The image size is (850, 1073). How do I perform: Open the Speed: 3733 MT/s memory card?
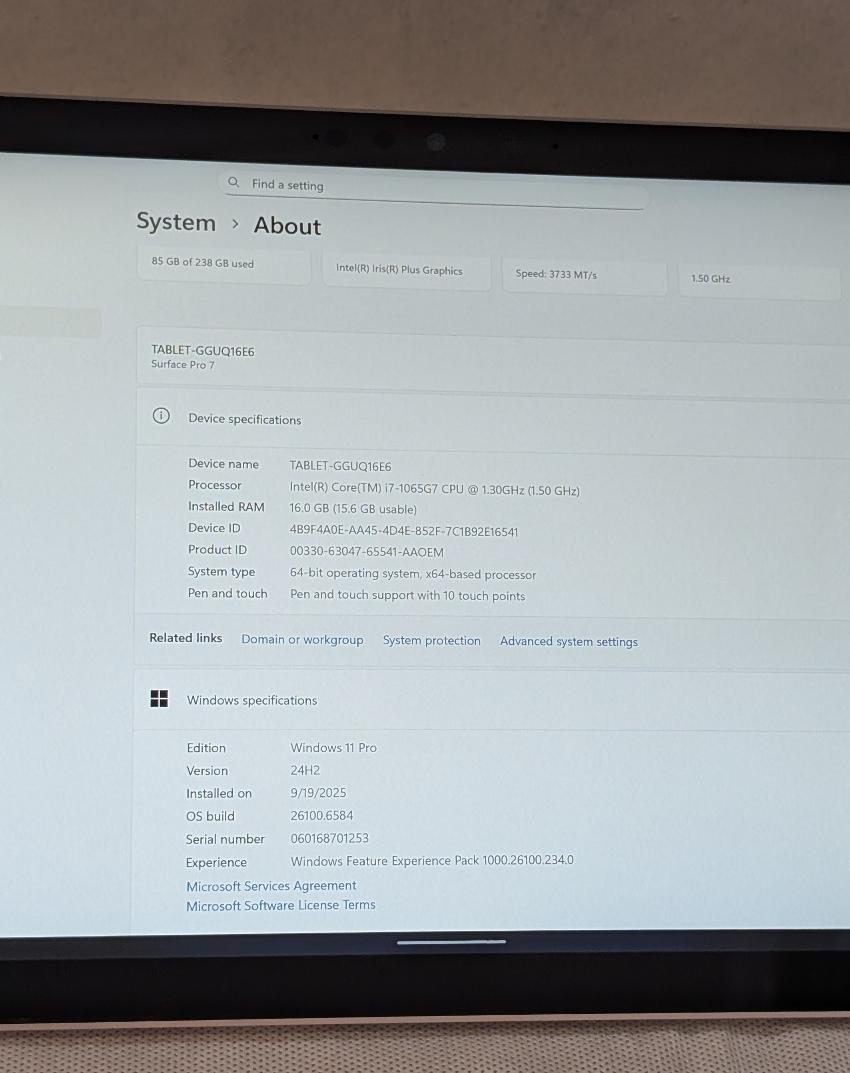tap(584, 275)
